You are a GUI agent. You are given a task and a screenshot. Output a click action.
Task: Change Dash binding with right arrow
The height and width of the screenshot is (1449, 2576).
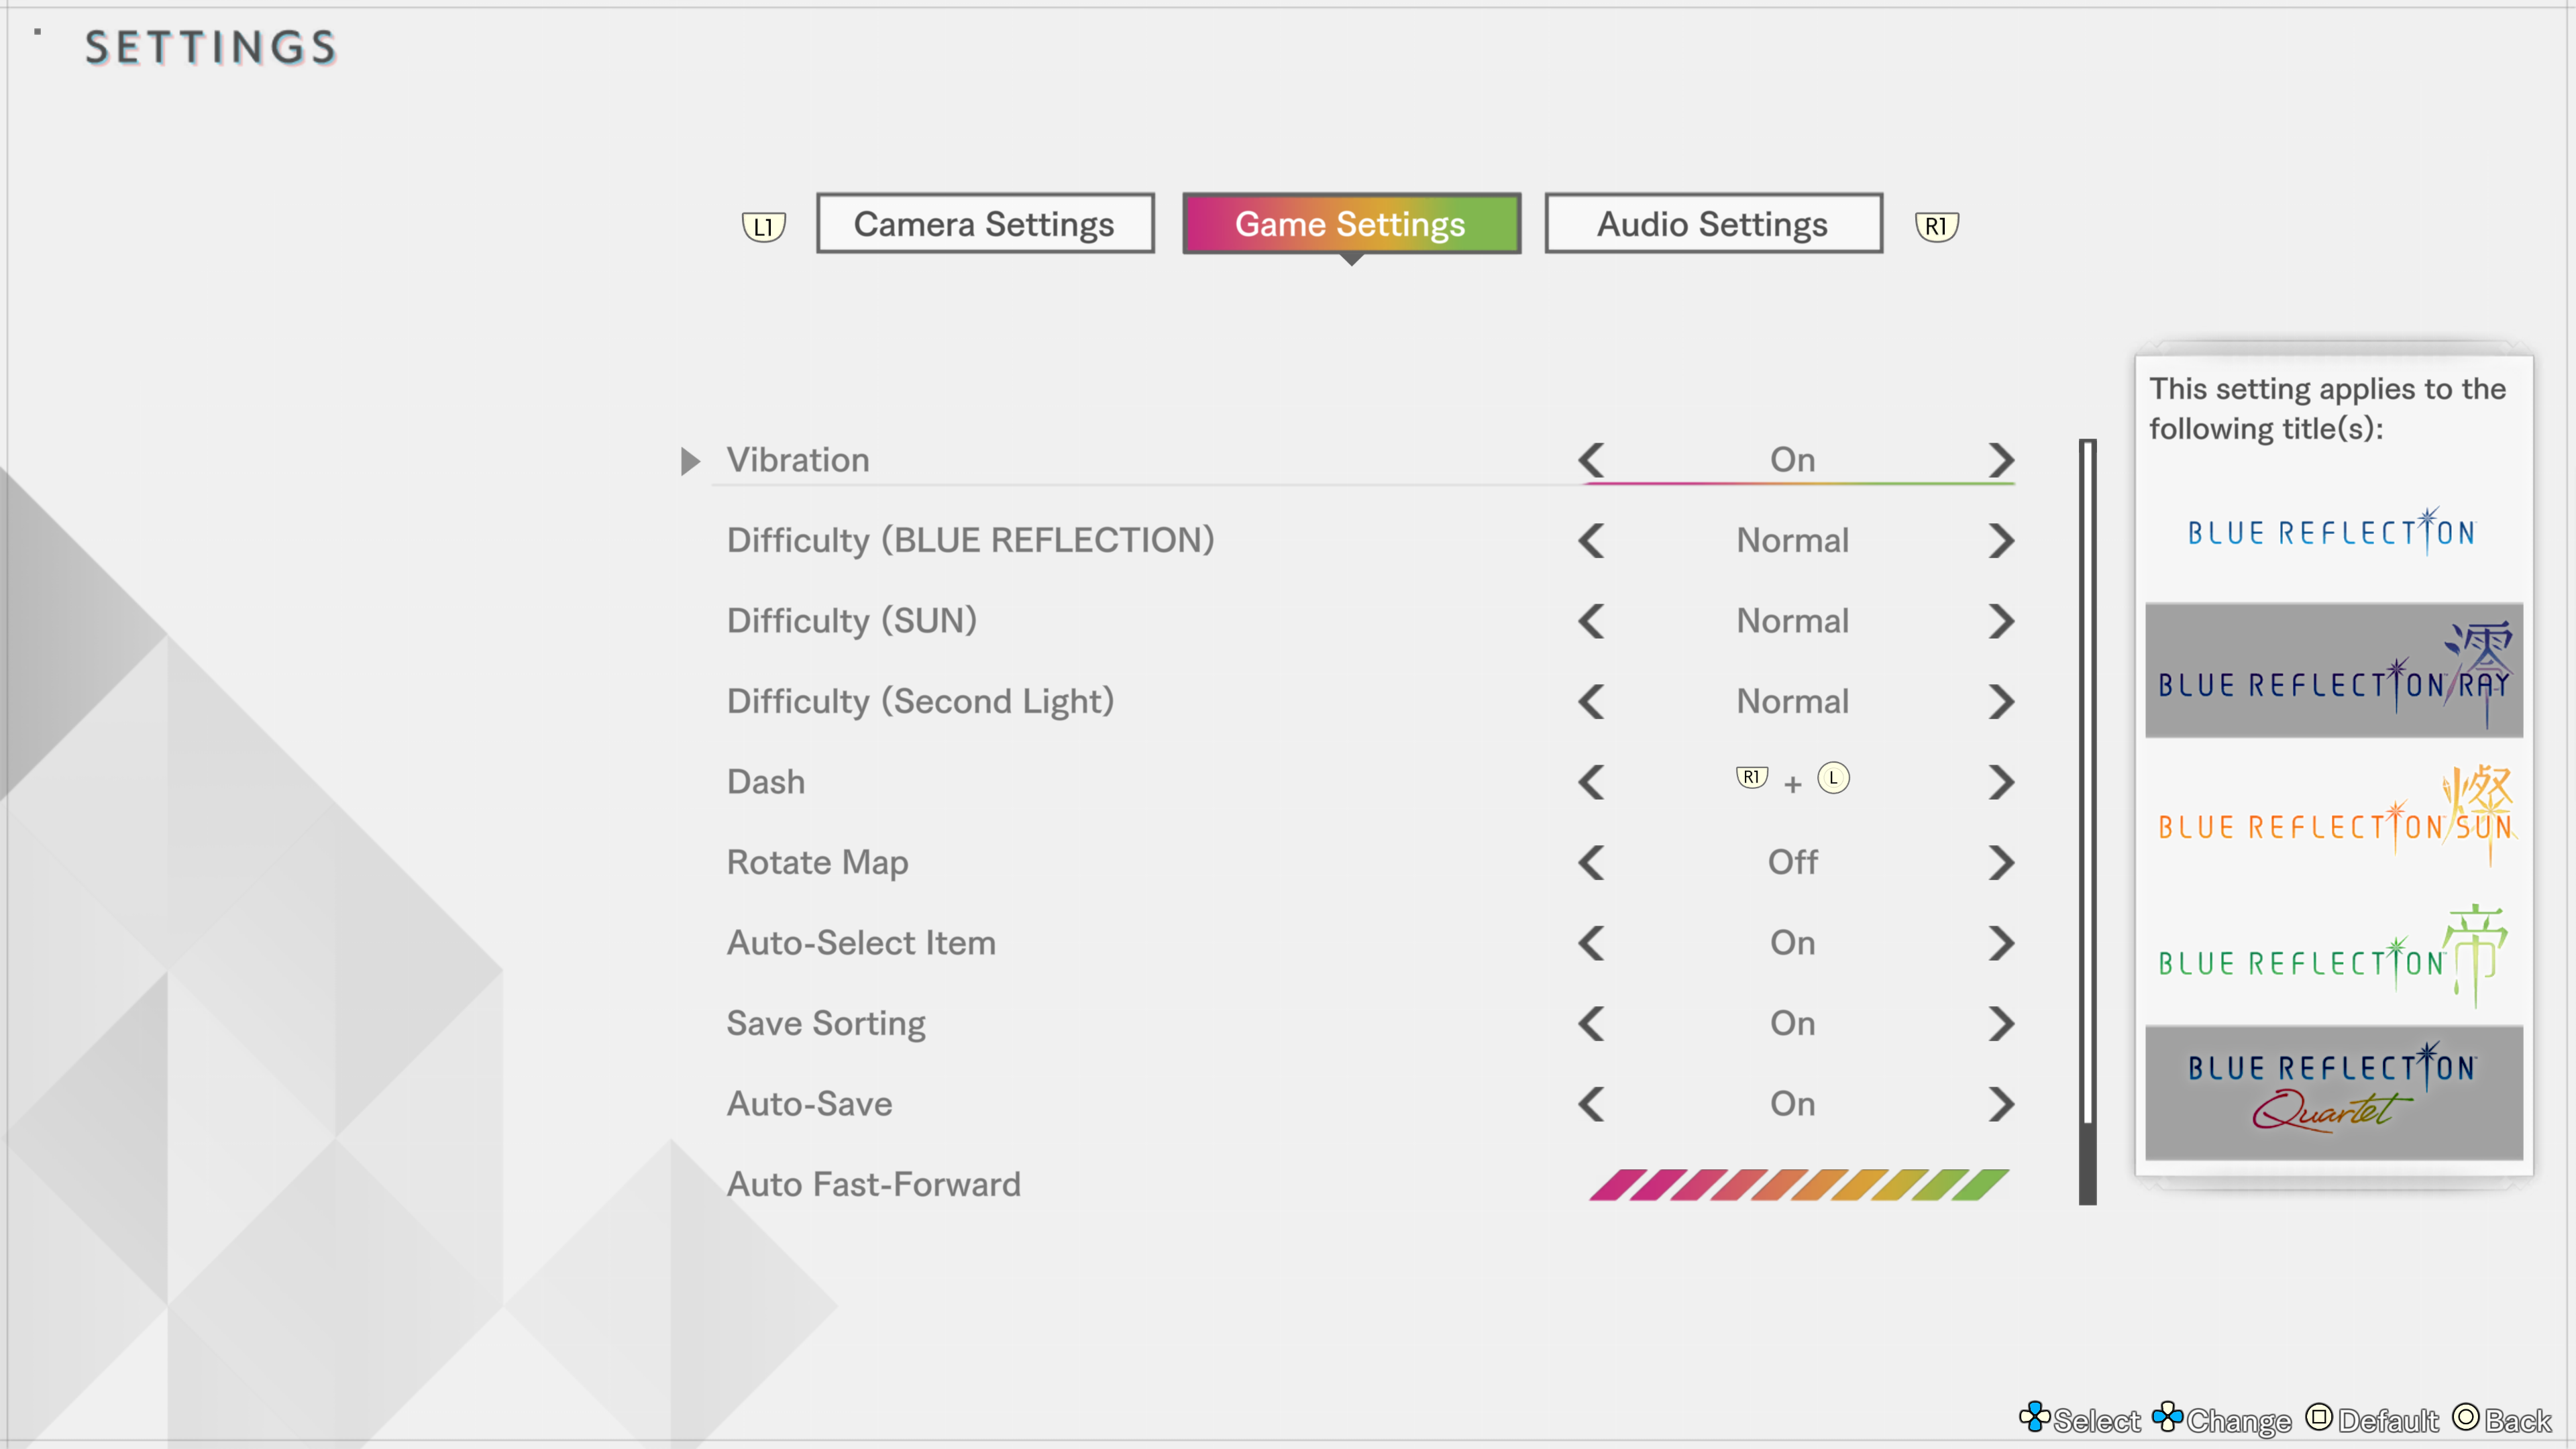click(2001, 782)
